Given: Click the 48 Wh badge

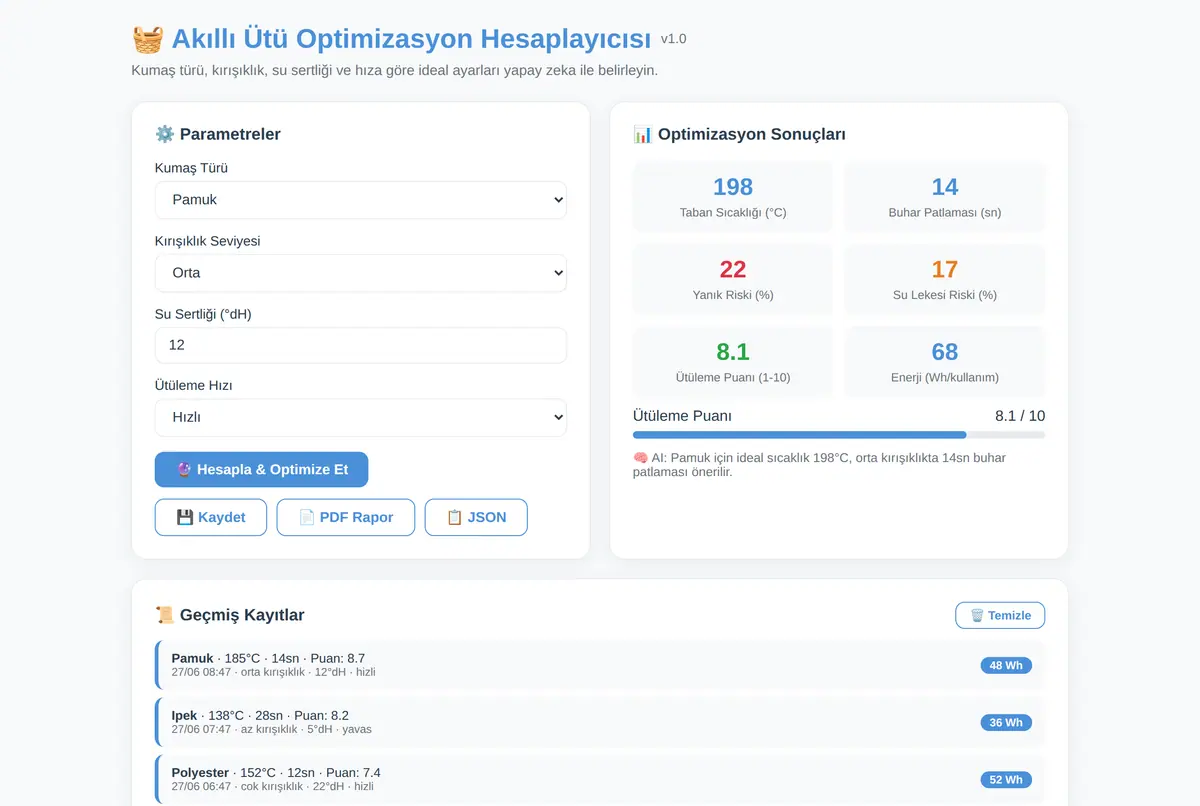Looking at the screenshot, I should coord(1006,666).
